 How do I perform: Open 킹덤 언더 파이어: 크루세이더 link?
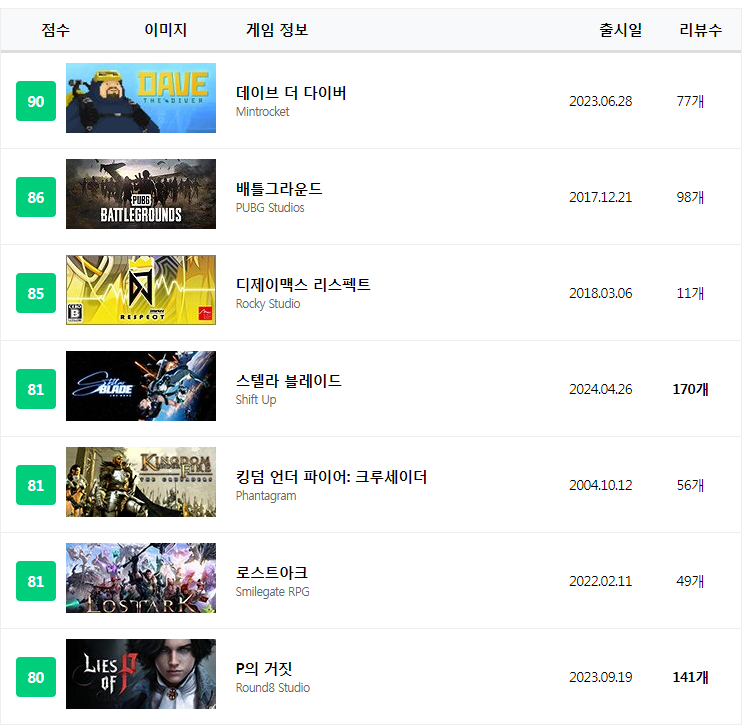331,477
